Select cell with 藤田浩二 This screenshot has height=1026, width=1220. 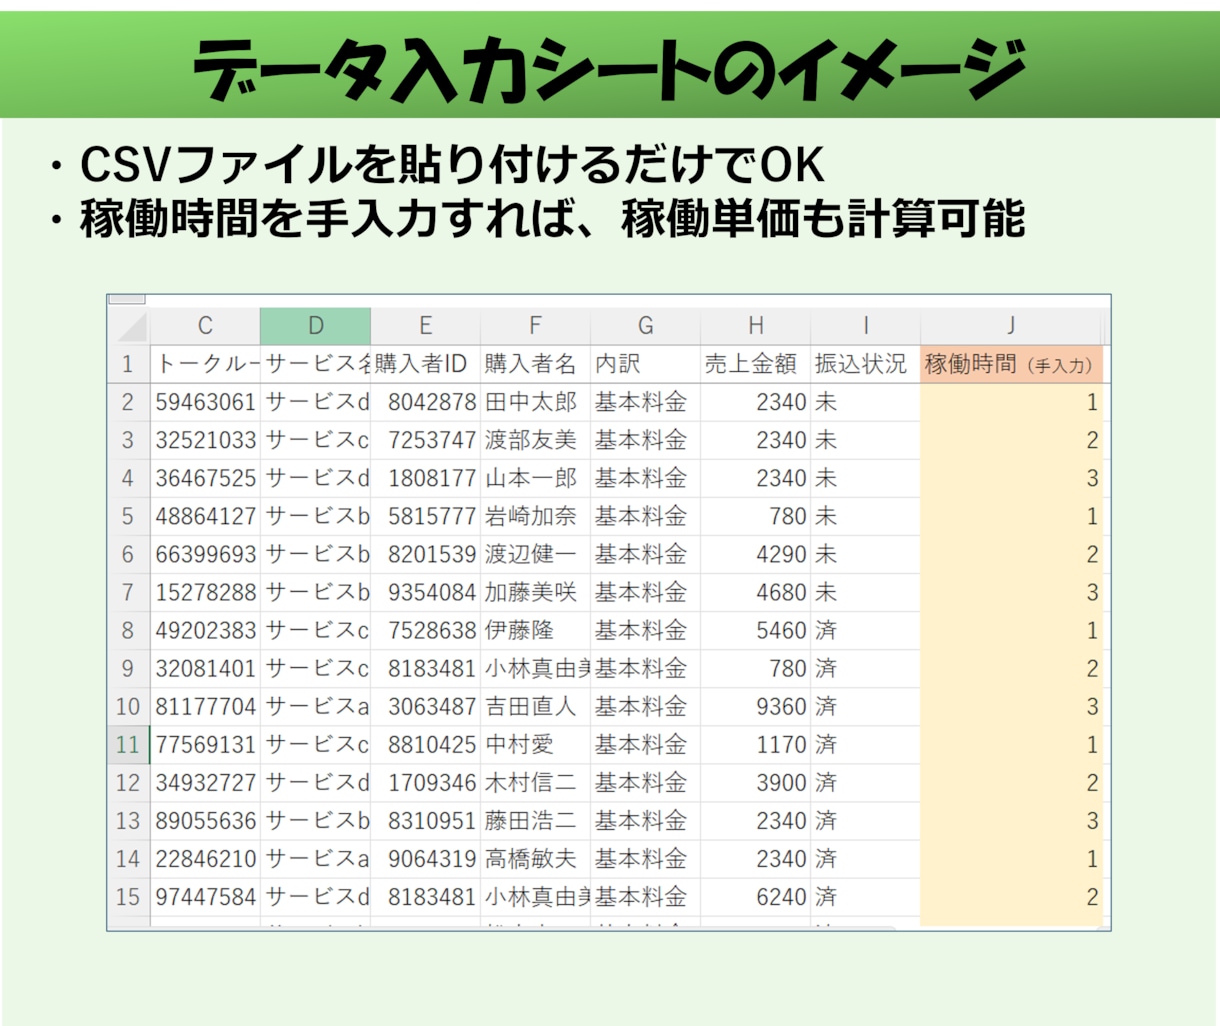coord(535,821)
